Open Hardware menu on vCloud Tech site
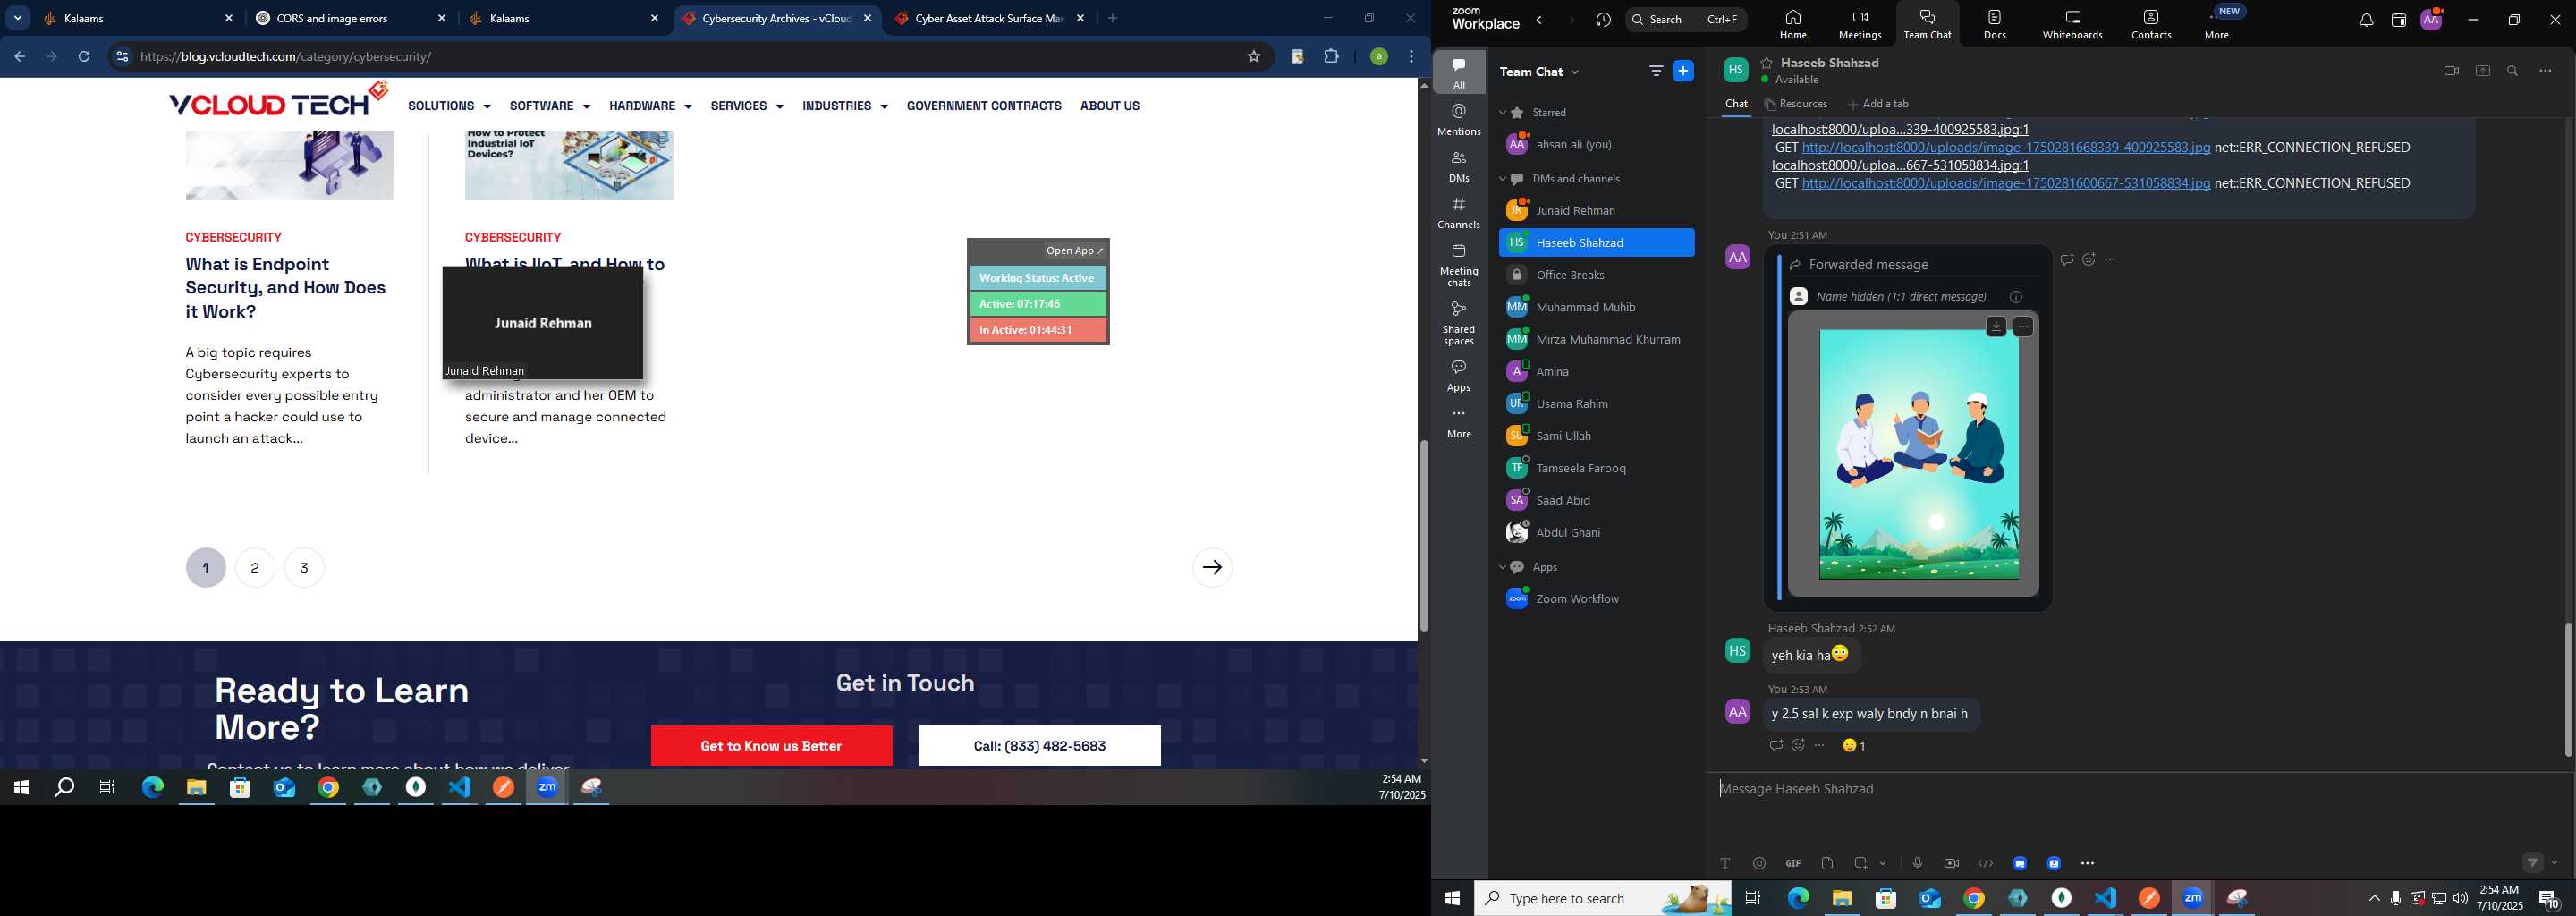The image size is (2576, 916). pos(650,106)
